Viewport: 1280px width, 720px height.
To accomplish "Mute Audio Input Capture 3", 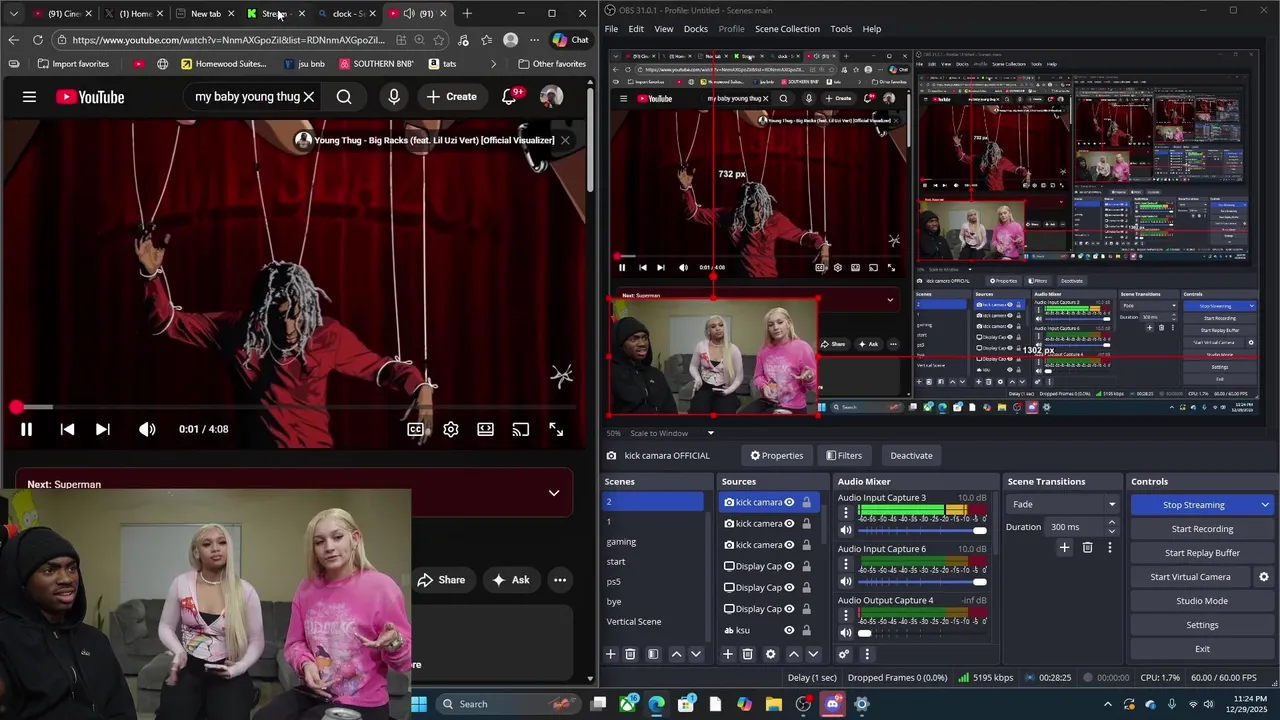I will click(x=846, y=530).
